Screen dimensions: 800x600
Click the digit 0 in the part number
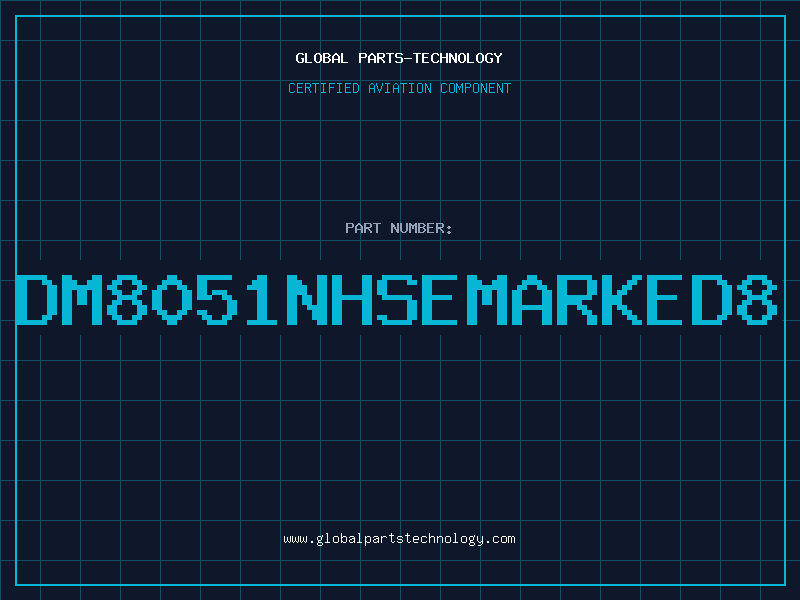click(172, 299)
